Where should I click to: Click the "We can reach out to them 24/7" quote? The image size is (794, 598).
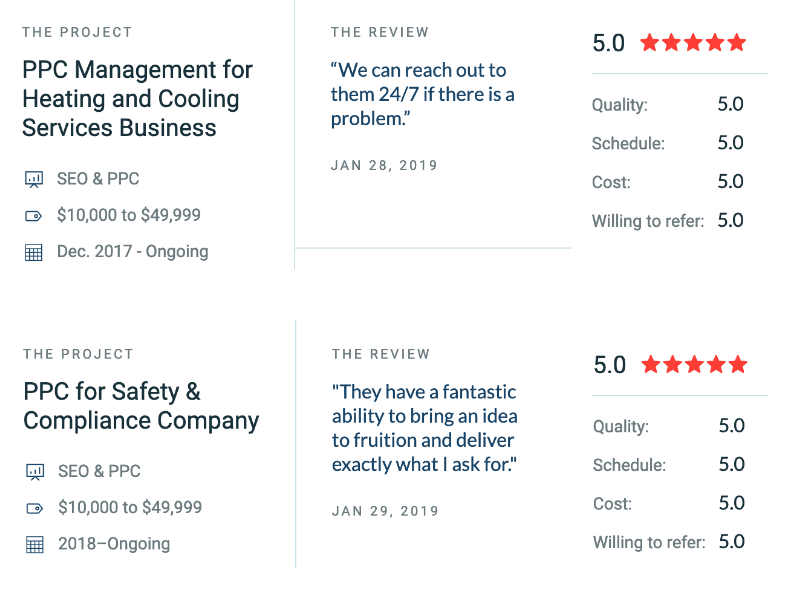click(x=423, y=95)
